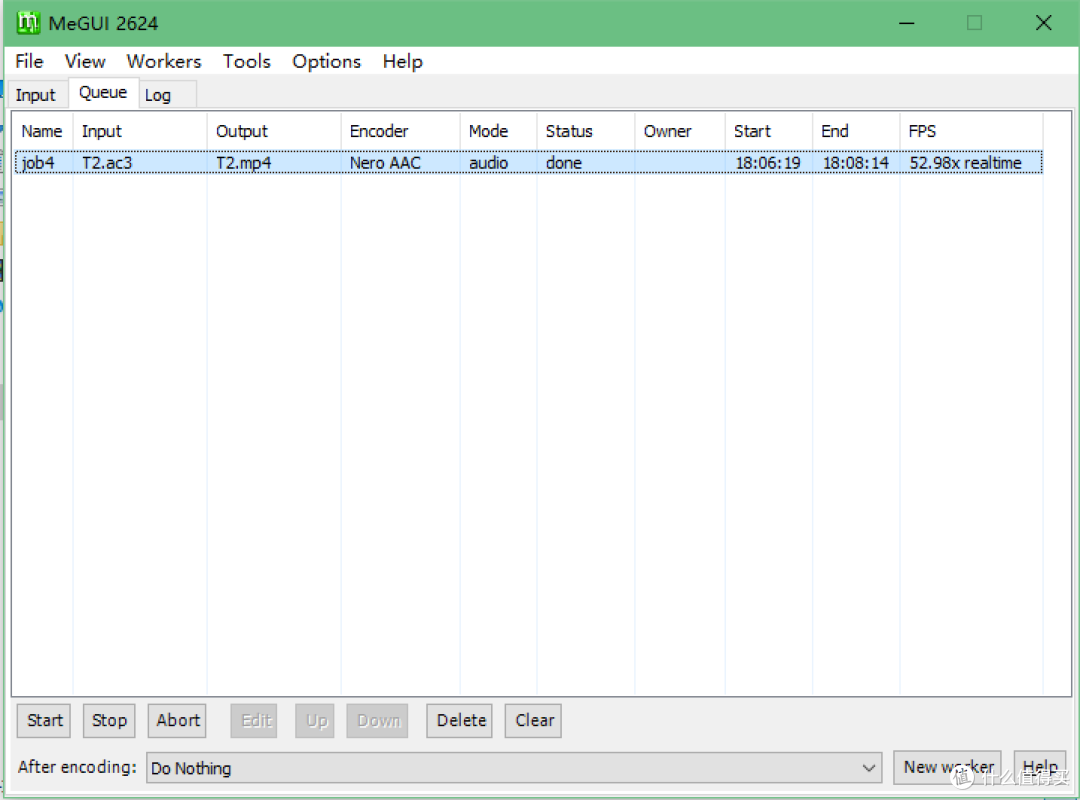Click the MeGUI application icon in title bar
This screenshot has height=800, width=1080.
click(x=28, y=23)
